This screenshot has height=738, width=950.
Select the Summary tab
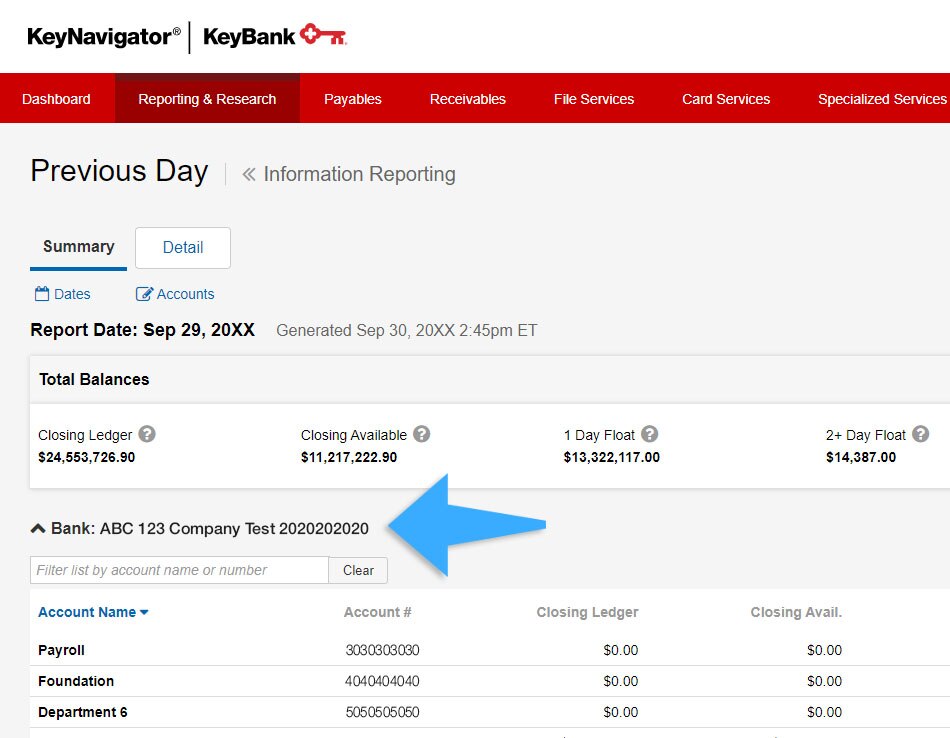click(78, 247)
